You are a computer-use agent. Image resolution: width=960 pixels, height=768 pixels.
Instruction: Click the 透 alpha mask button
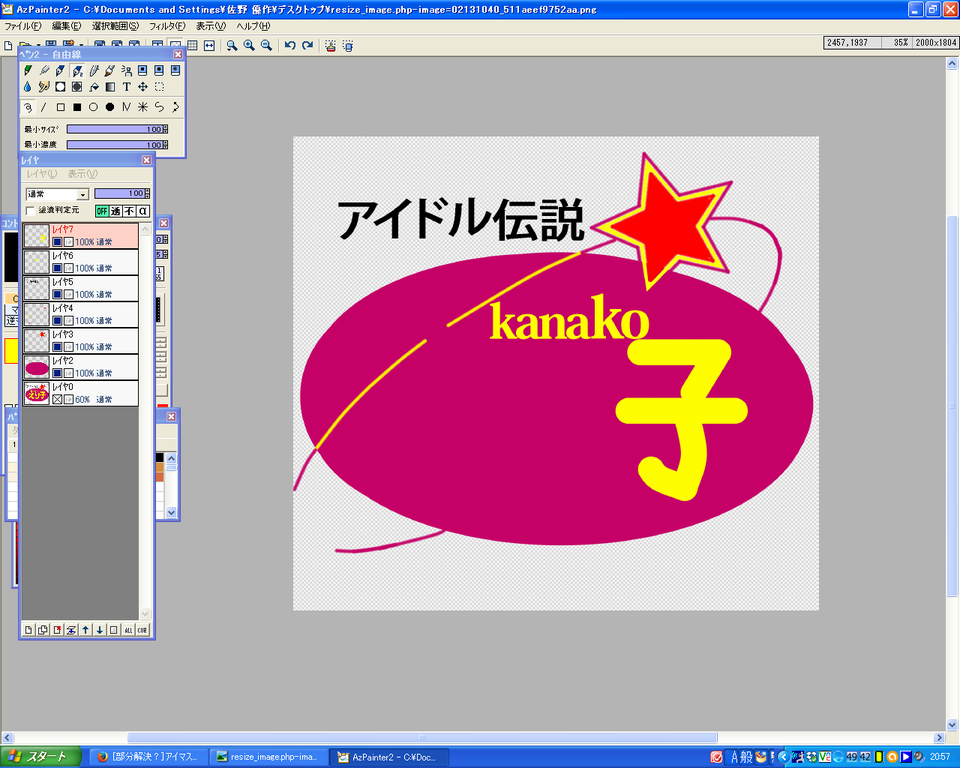click(116, 211)
